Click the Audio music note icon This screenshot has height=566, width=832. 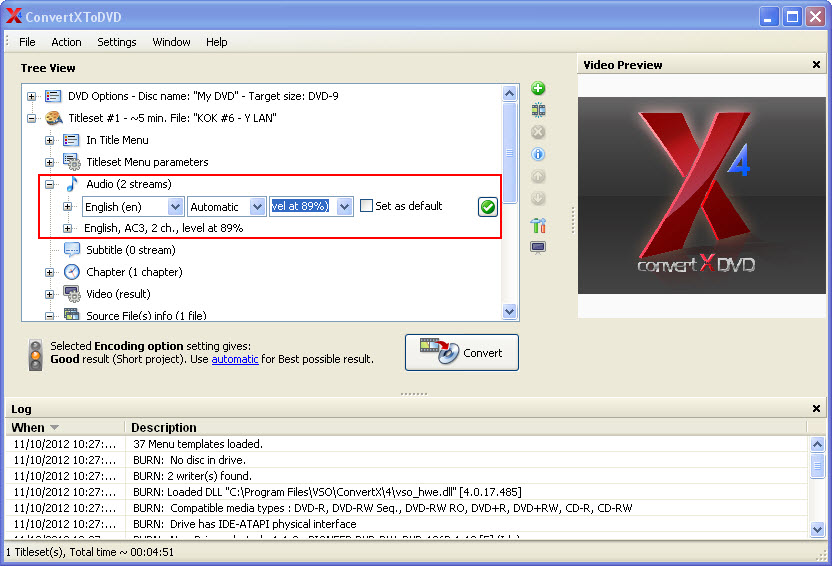coord(72,184)
